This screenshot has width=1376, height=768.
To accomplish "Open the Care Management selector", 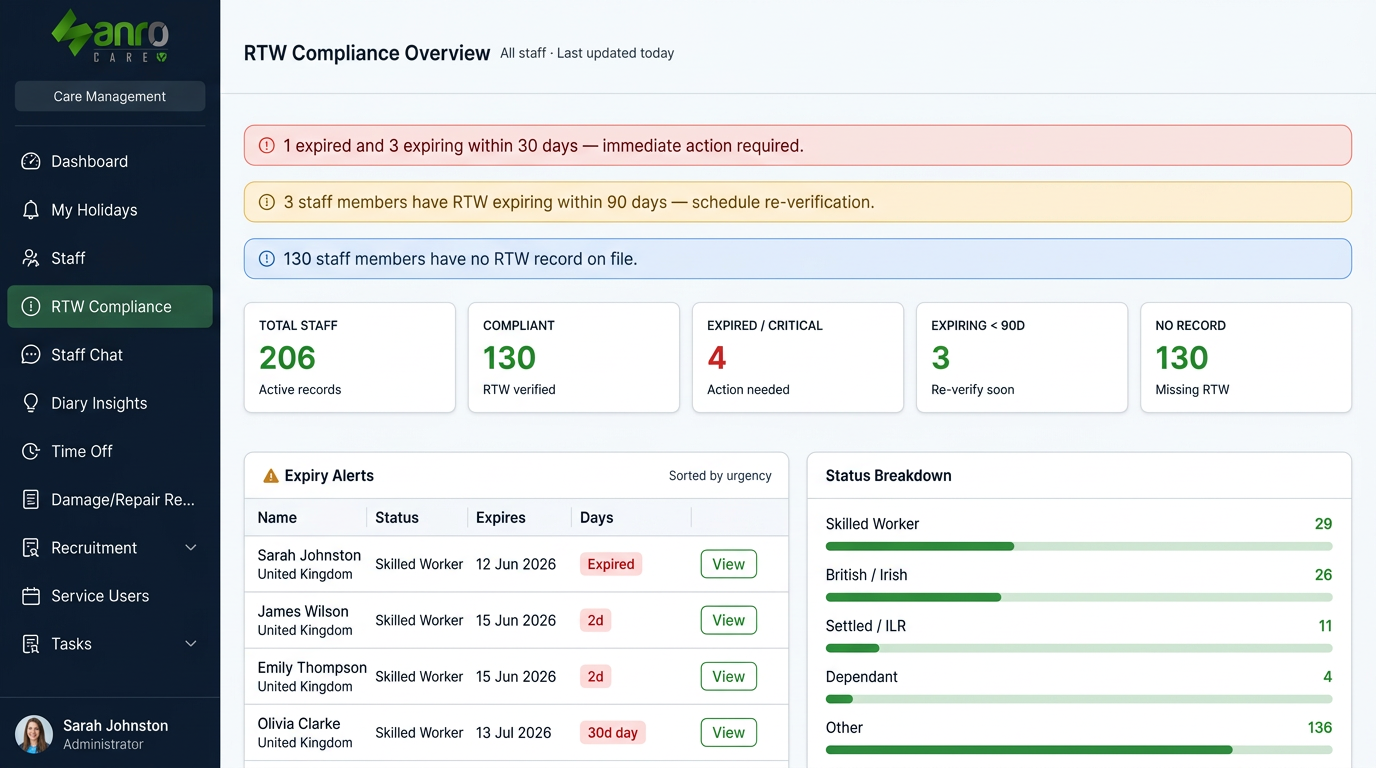I will pyautogui.click(x=110, y=96).
